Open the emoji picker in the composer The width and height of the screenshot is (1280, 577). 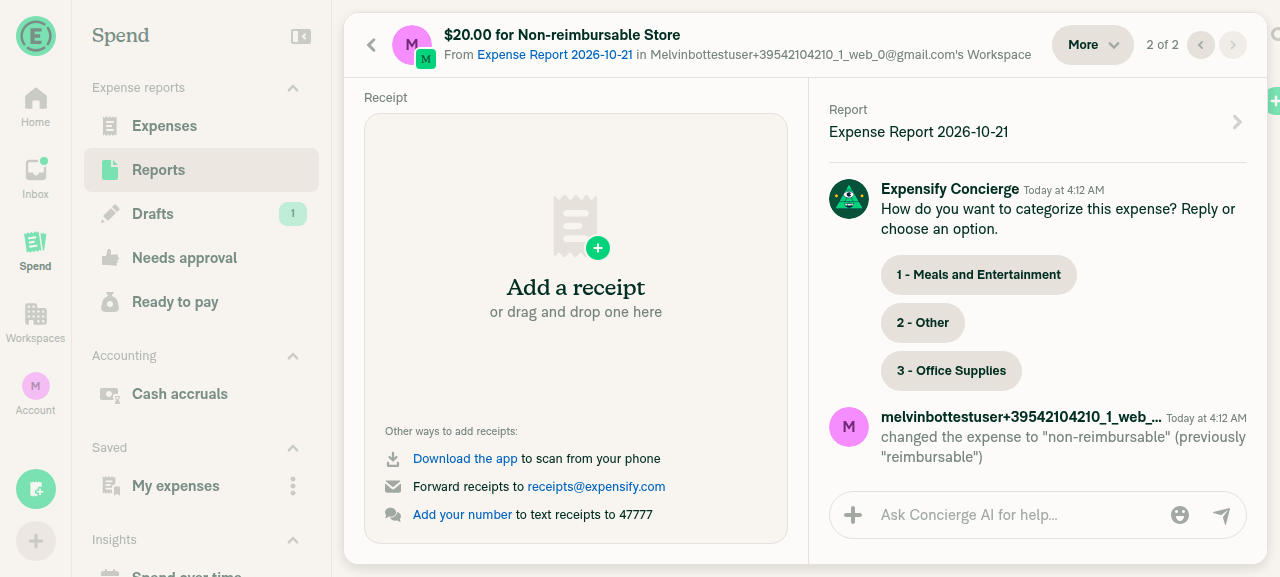pyautogui.click(x=1180, y=515)
